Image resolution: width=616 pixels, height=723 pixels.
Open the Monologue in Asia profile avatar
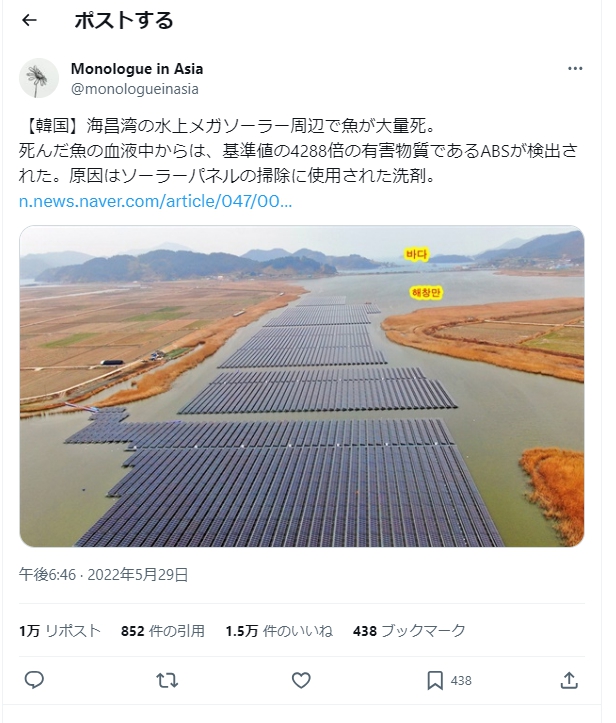point(39,78)
